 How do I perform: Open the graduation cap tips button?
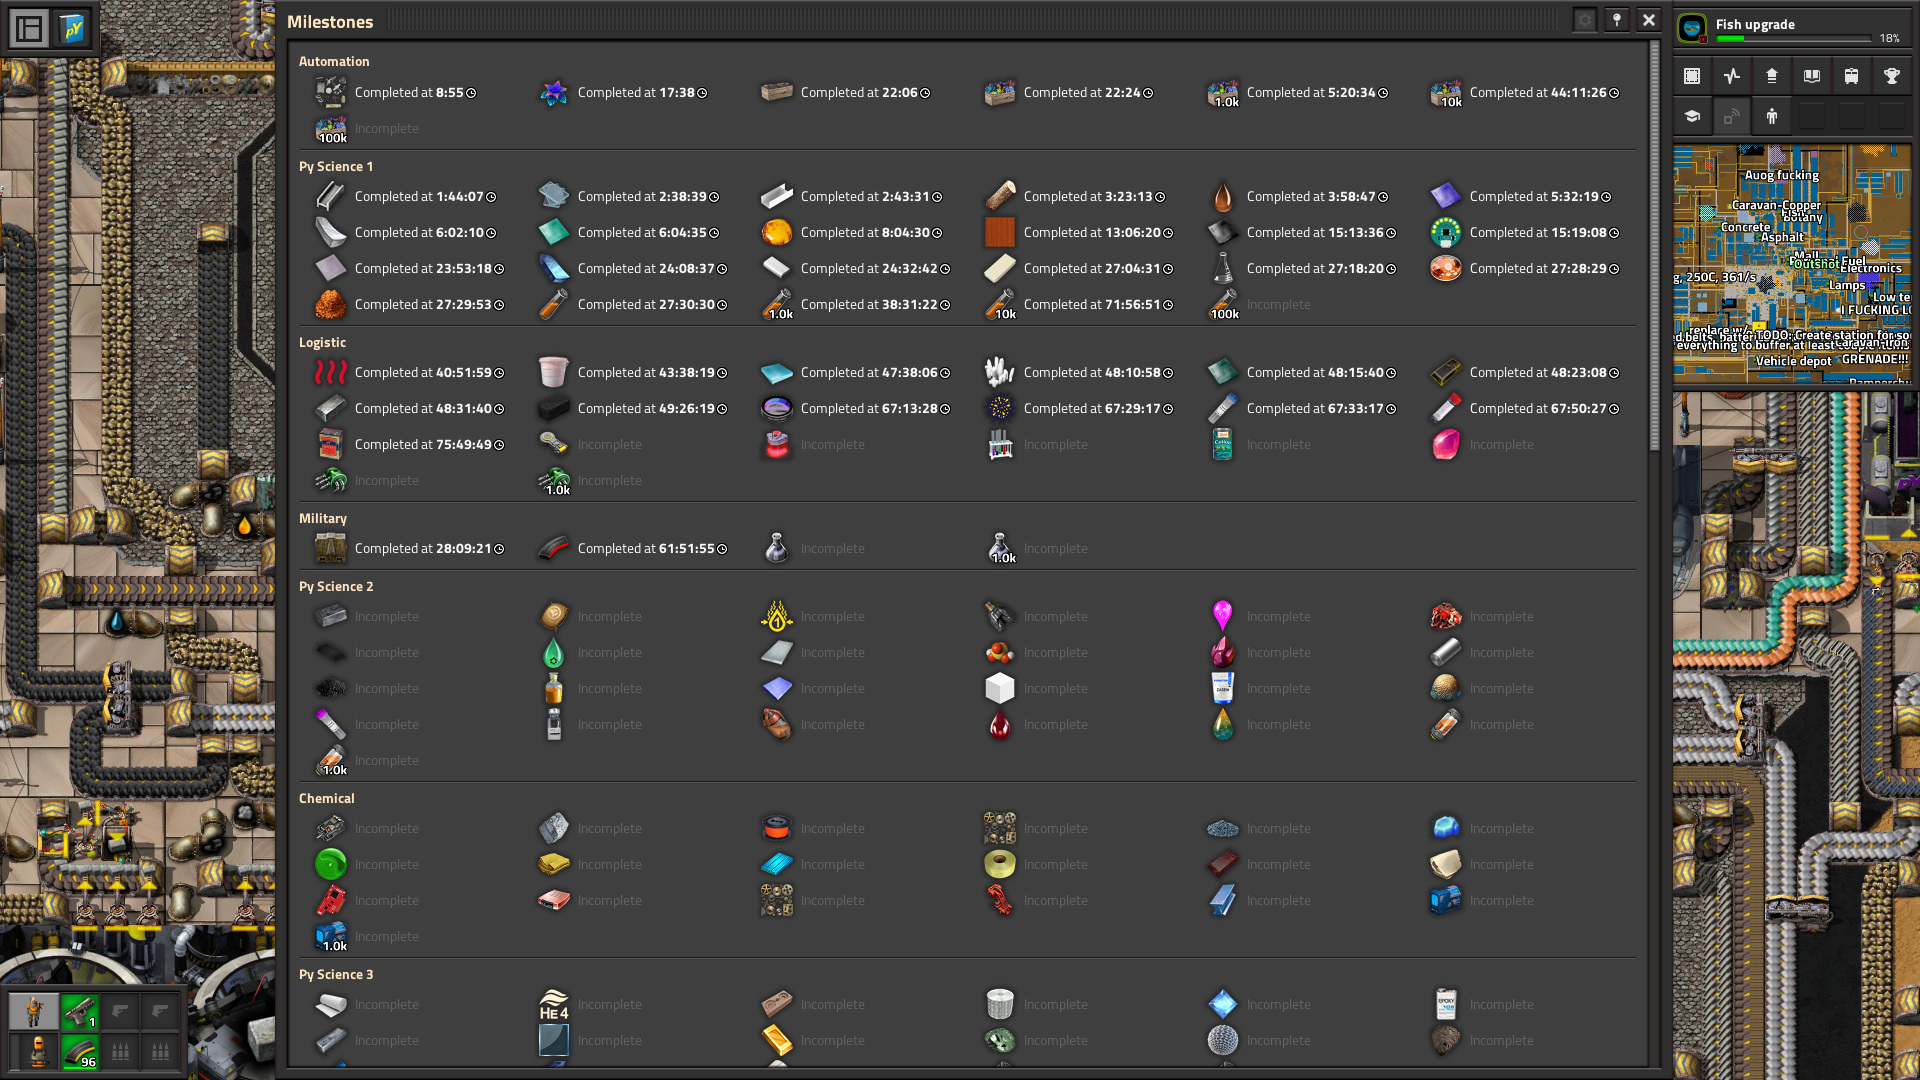pyautogui.click(x=1692, y=116)
